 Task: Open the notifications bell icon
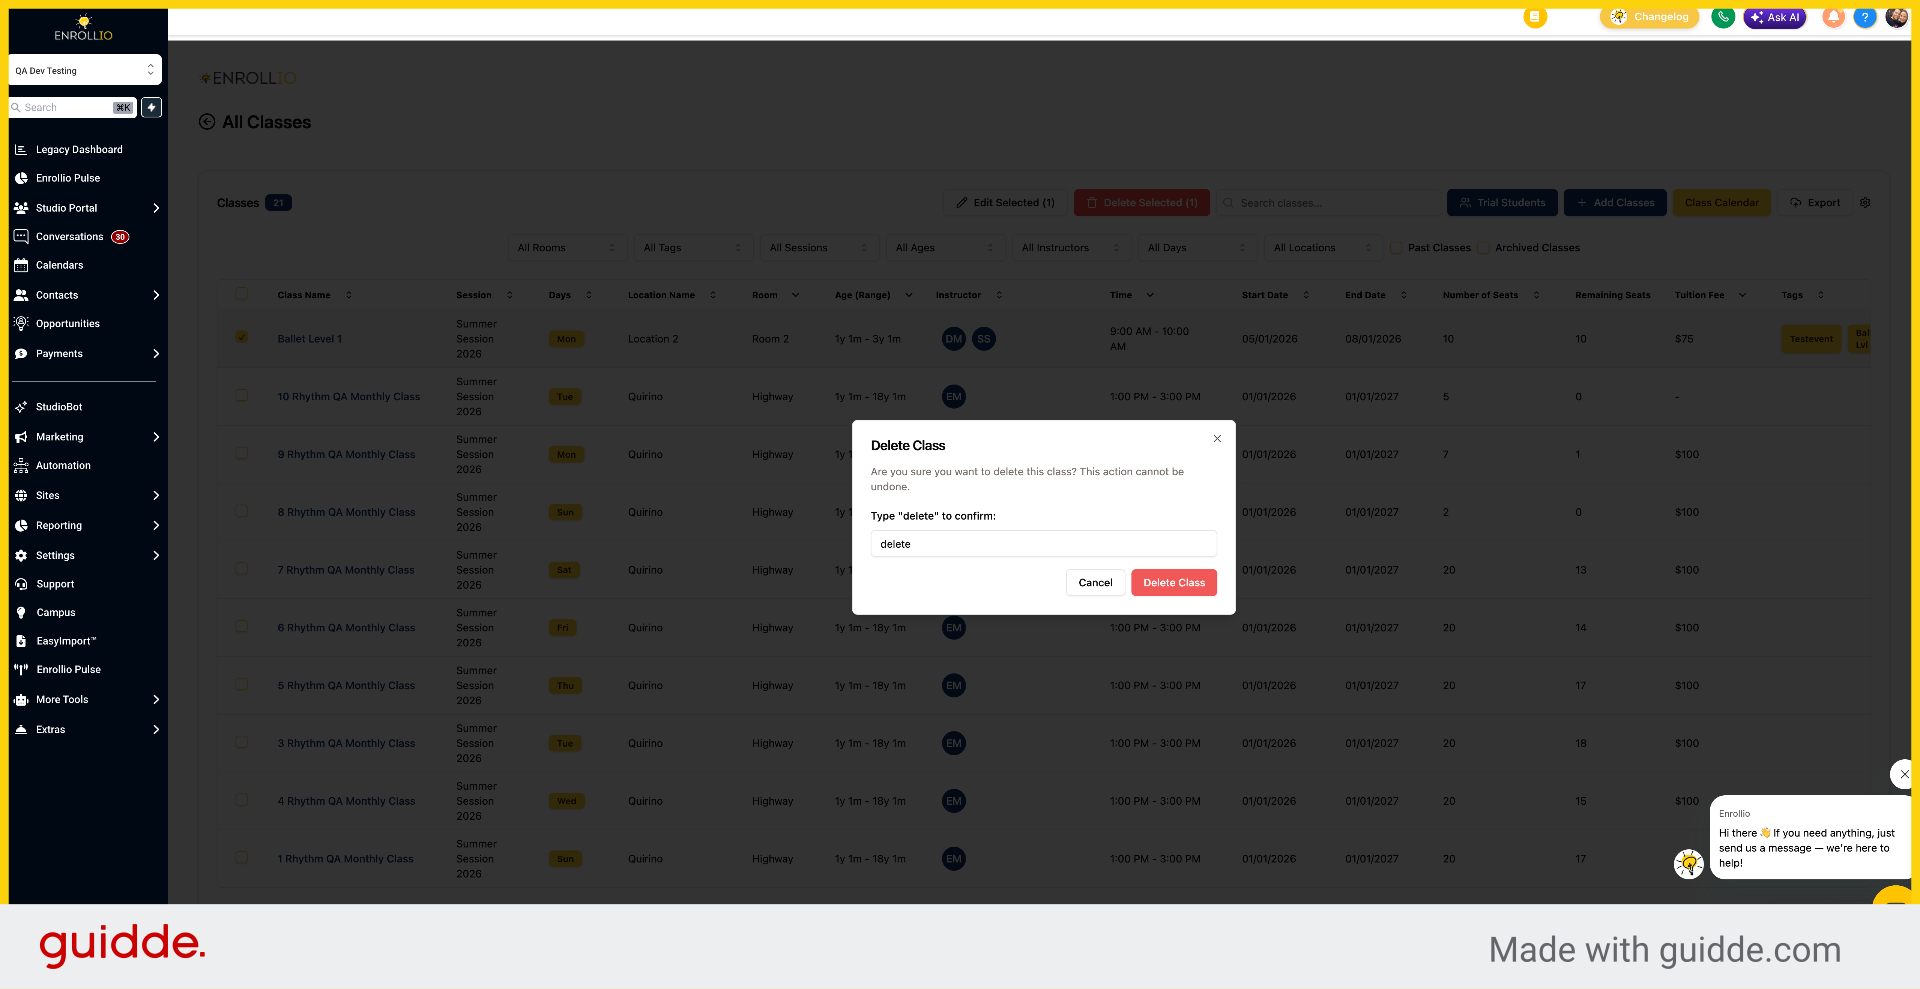(1833, 17)
